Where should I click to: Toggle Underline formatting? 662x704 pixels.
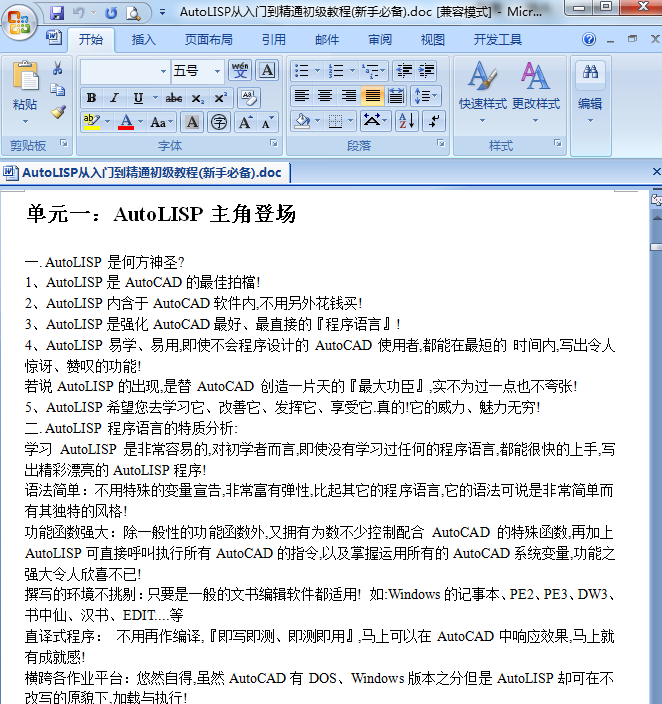click(138, 98)
